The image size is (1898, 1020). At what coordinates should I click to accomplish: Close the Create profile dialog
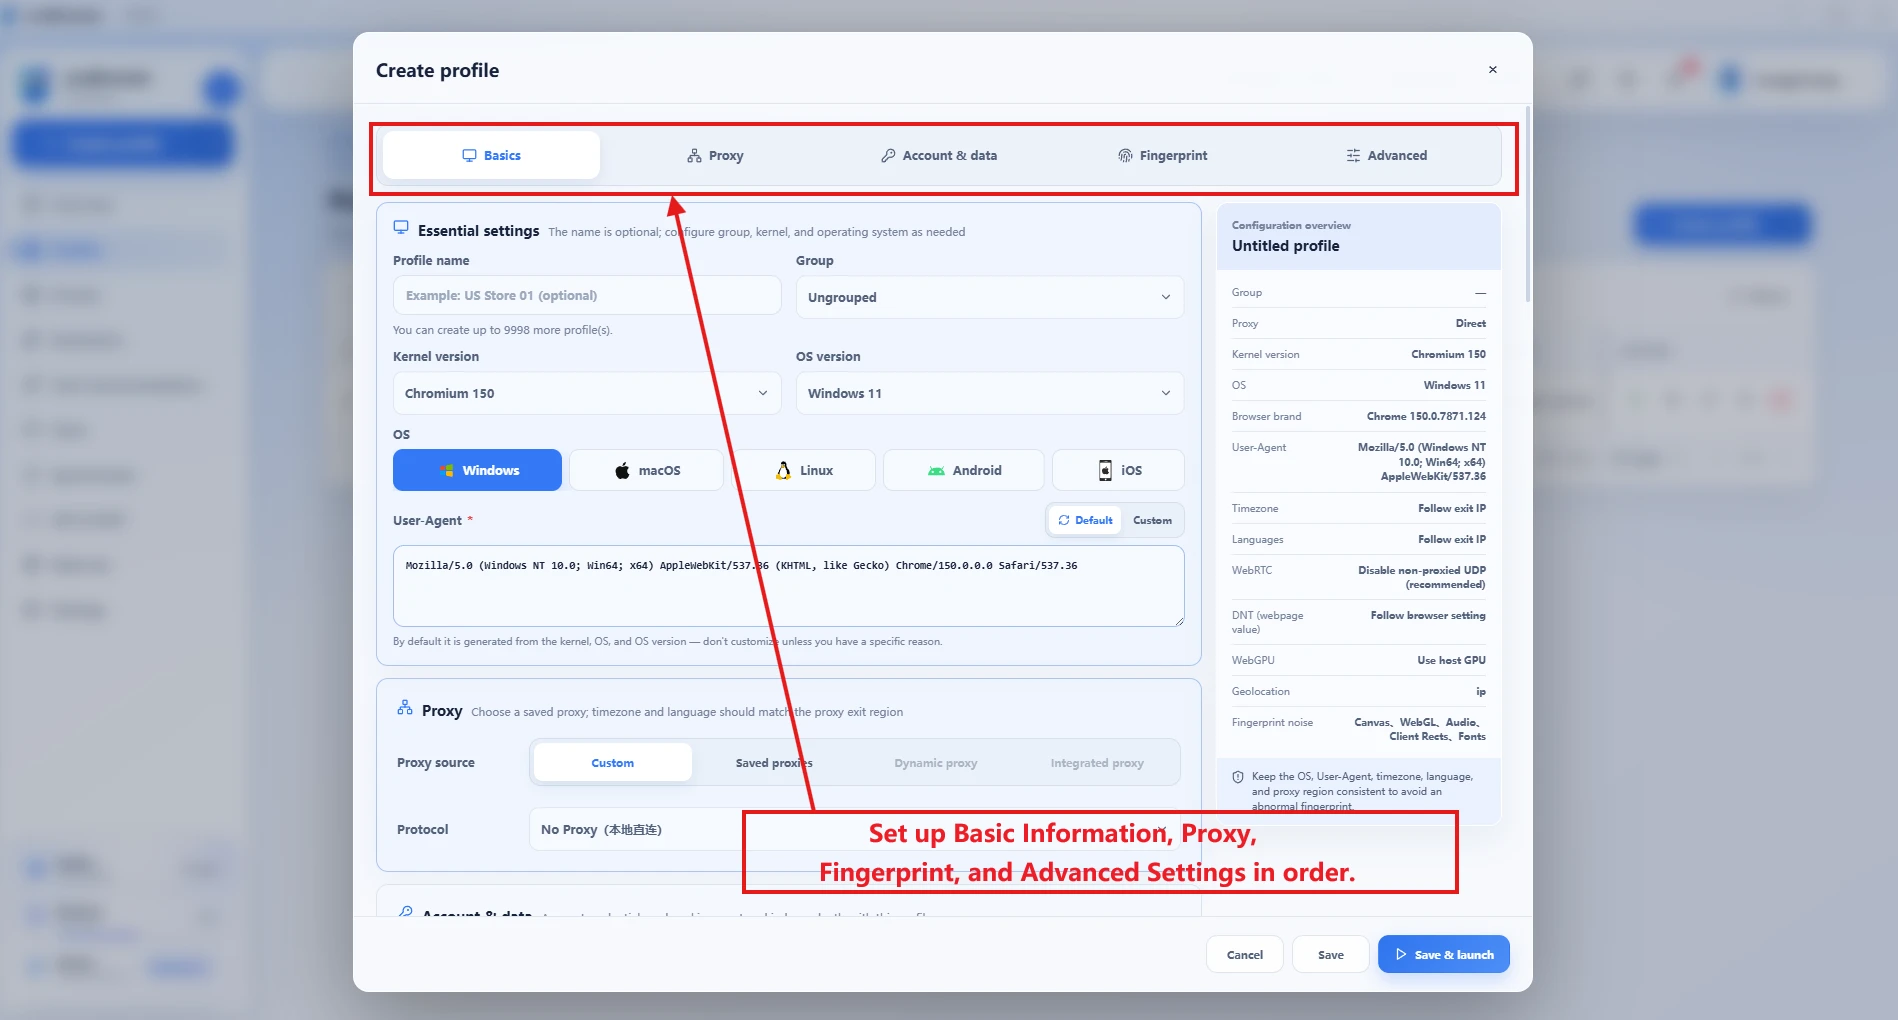pyautogui.click(x=1492, y=70)
